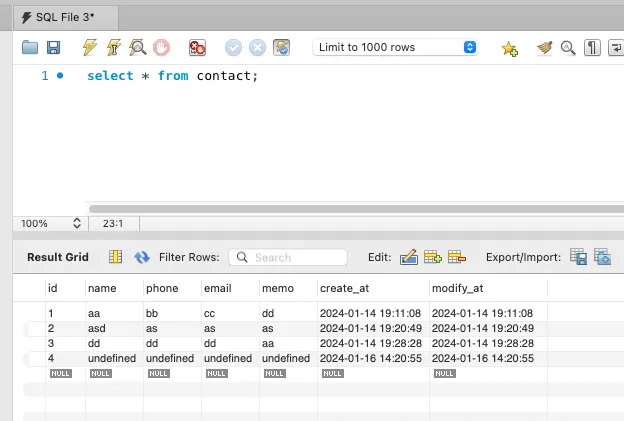Execute statement under cursor icon

coord(114,47)
